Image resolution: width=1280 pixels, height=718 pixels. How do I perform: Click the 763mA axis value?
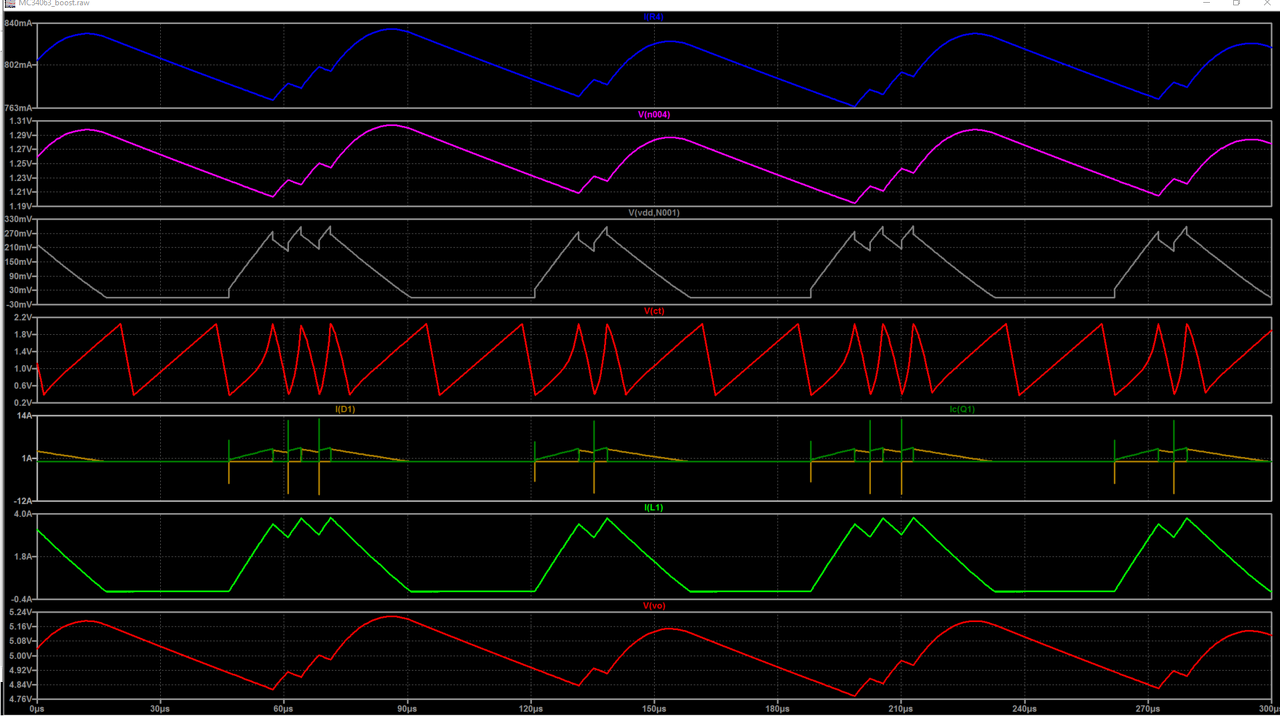pyautogui.click(x=20, y=108)
